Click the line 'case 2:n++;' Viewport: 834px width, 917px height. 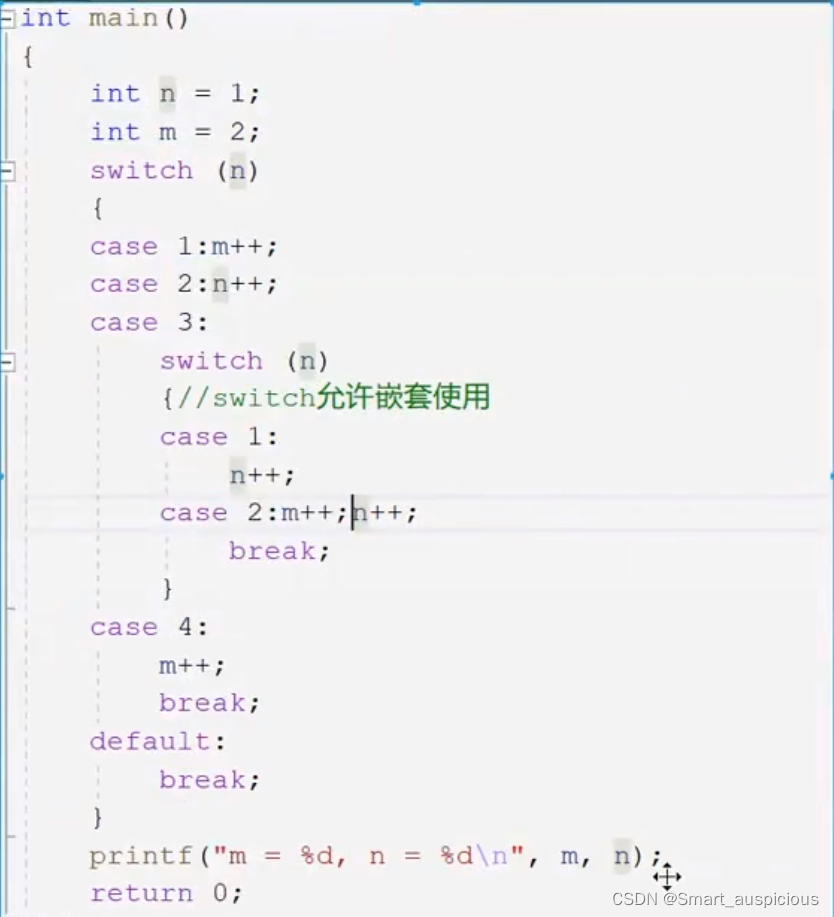pos(183,284)
